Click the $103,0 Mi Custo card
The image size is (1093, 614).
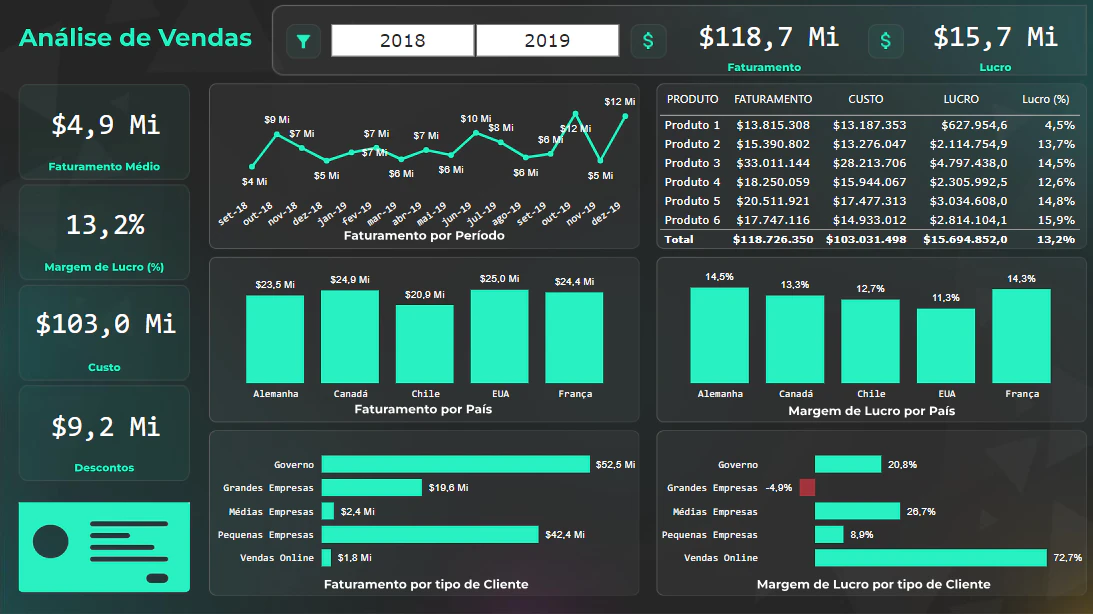tap(105, 333)
